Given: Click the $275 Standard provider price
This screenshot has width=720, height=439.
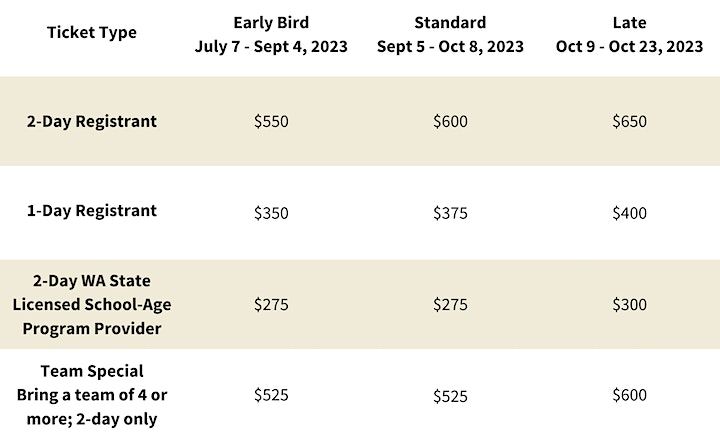Looking at the screenshot, I should (450, 304).
